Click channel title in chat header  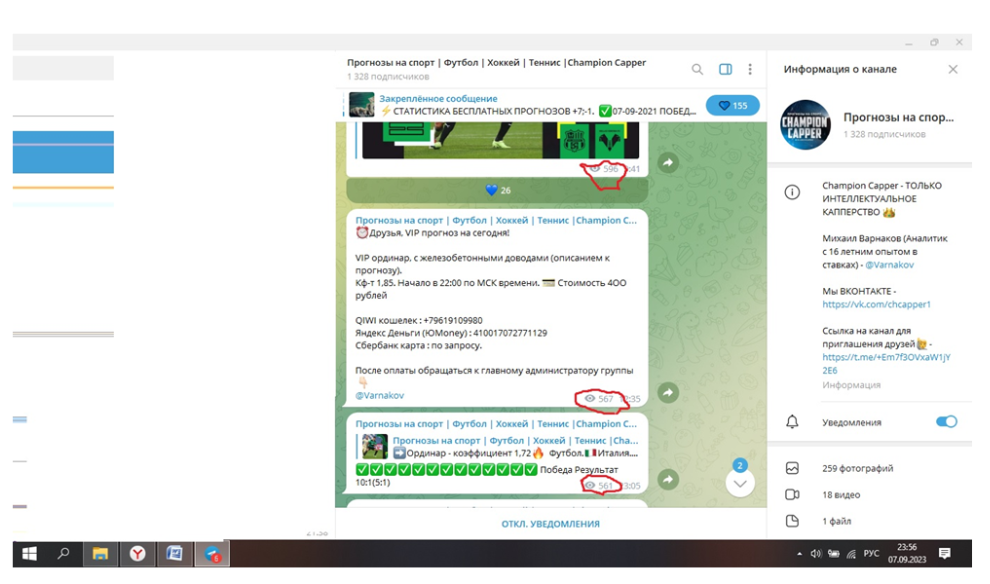[x=496, y=63]
